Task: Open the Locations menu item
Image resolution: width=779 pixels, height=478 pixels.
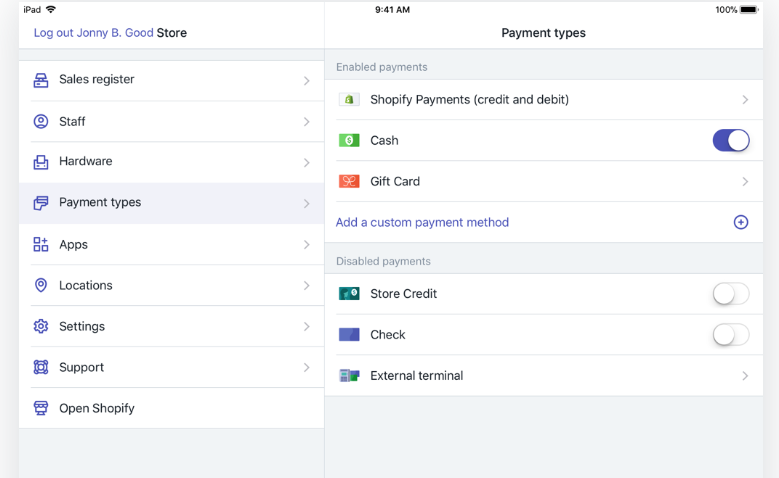Action: pos(171,285)
